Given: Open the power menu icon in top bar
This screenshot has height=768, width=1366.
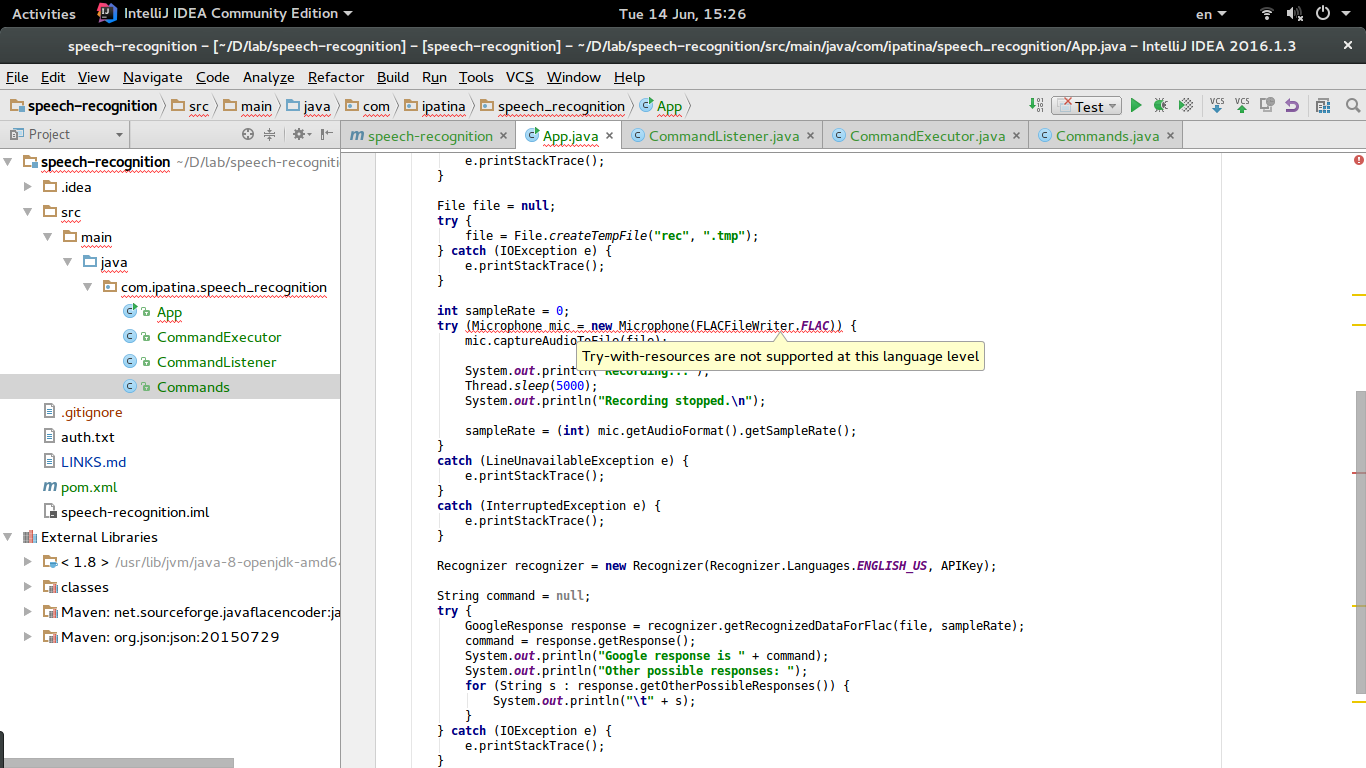Looking at the screenshot, I should (x=1322, y=14).
